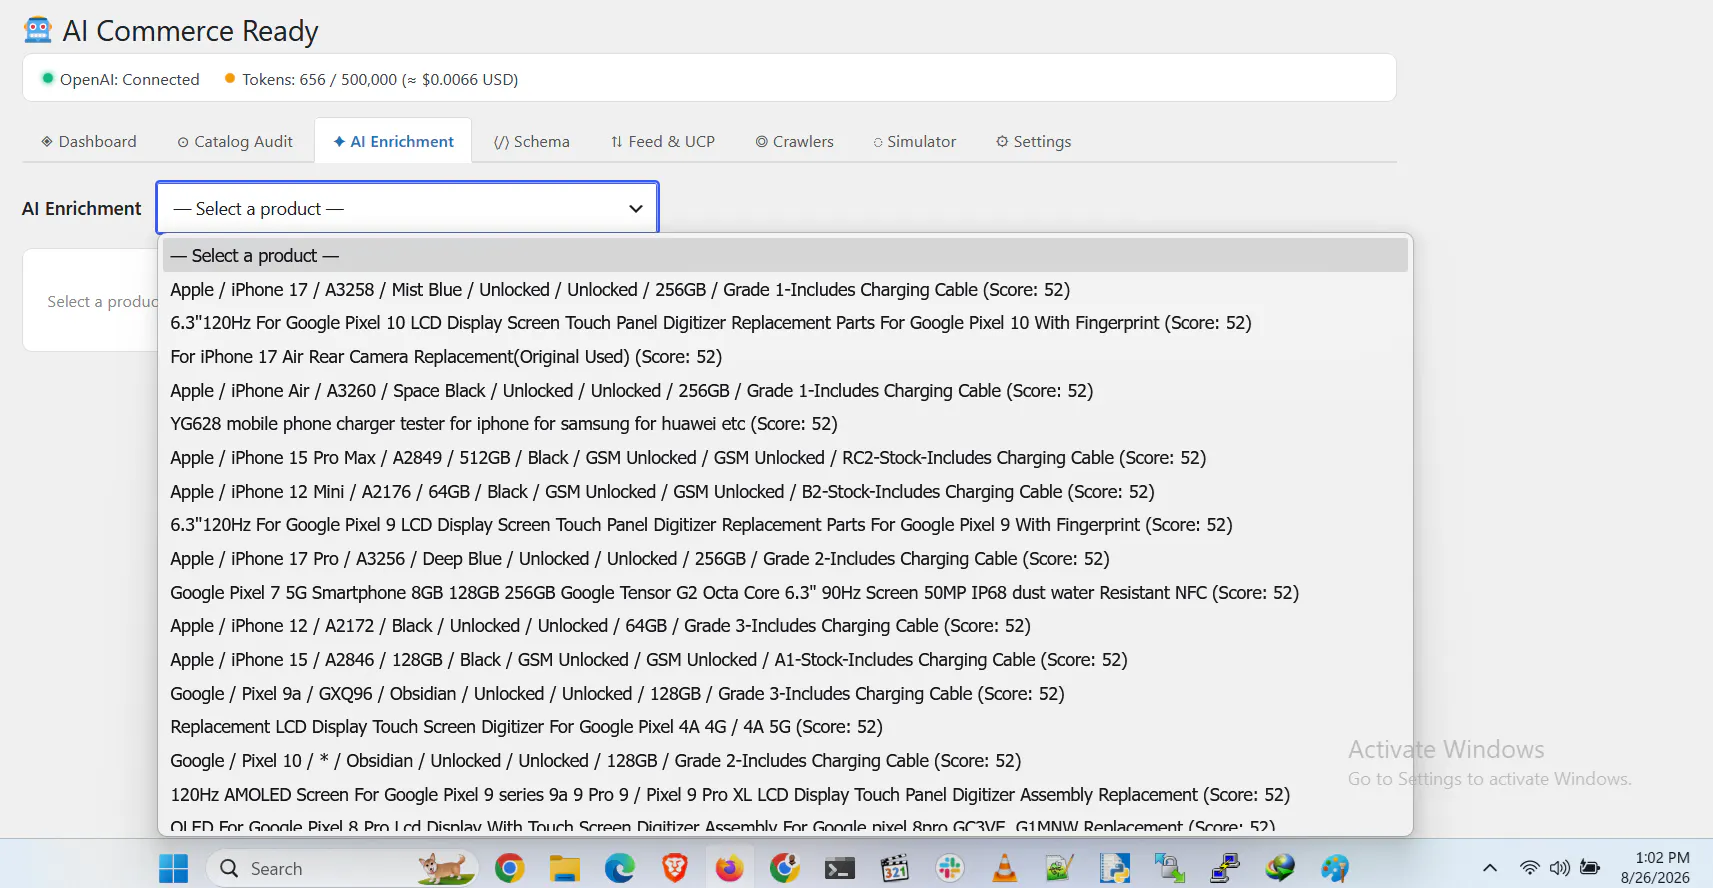Open the Settings tab

(x=1034, y=141)
